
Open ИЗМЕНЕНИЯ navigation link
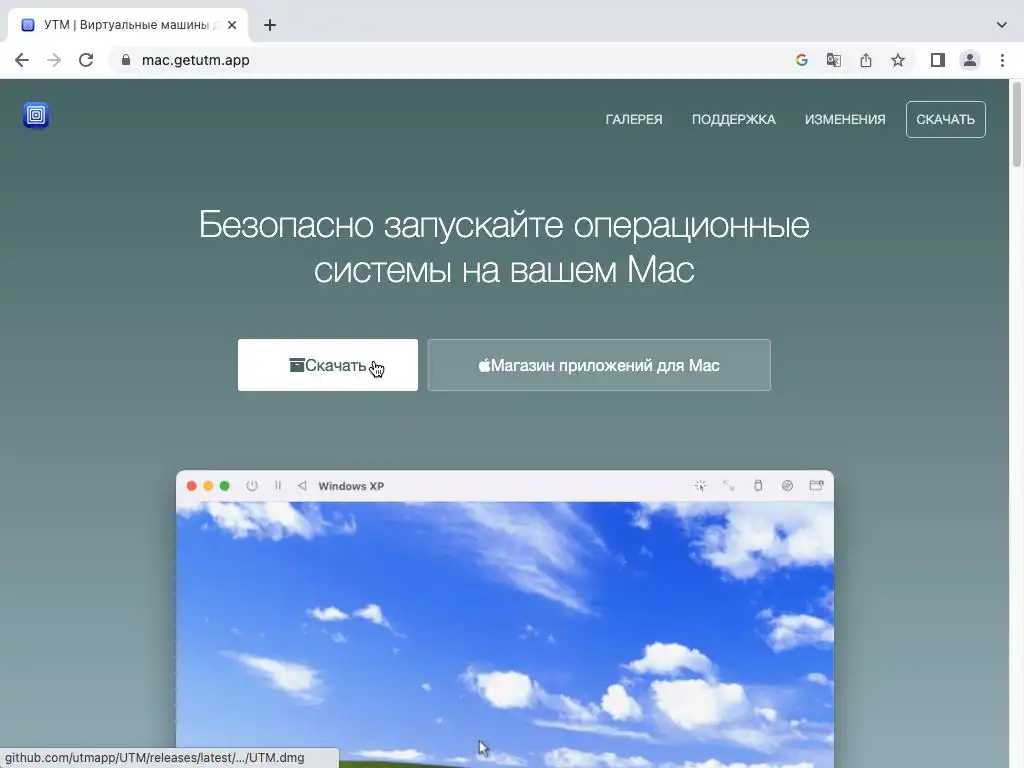(x=845, y=120)
